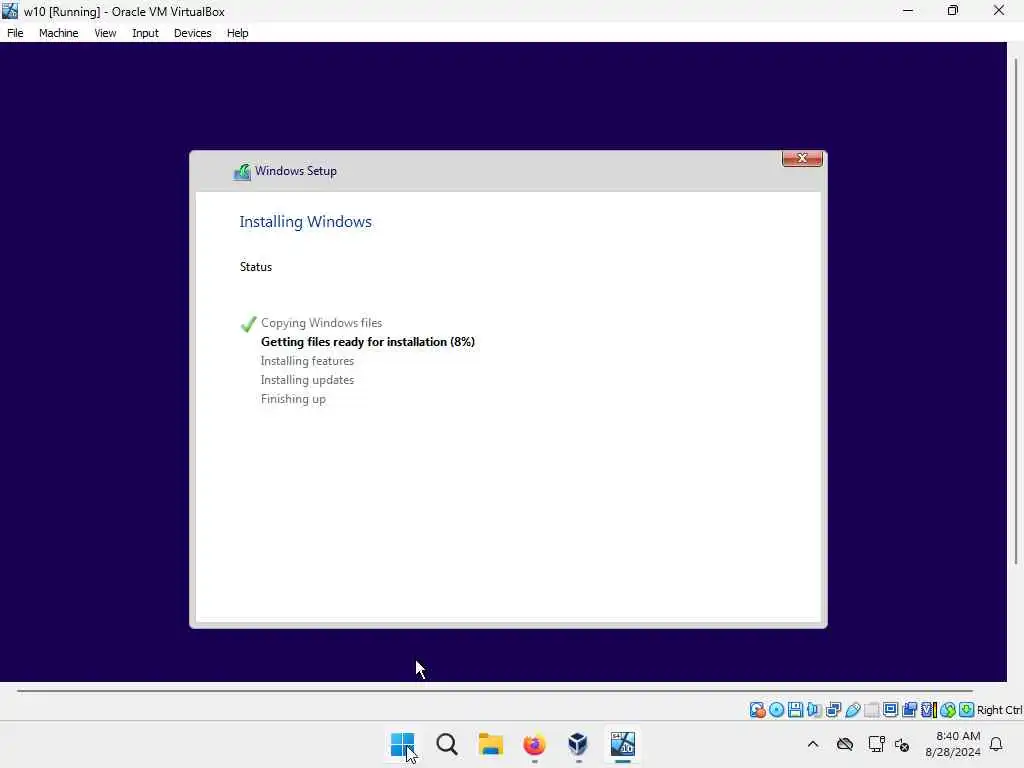Click the running w10 VM taskbar icon

click(622, 744)
